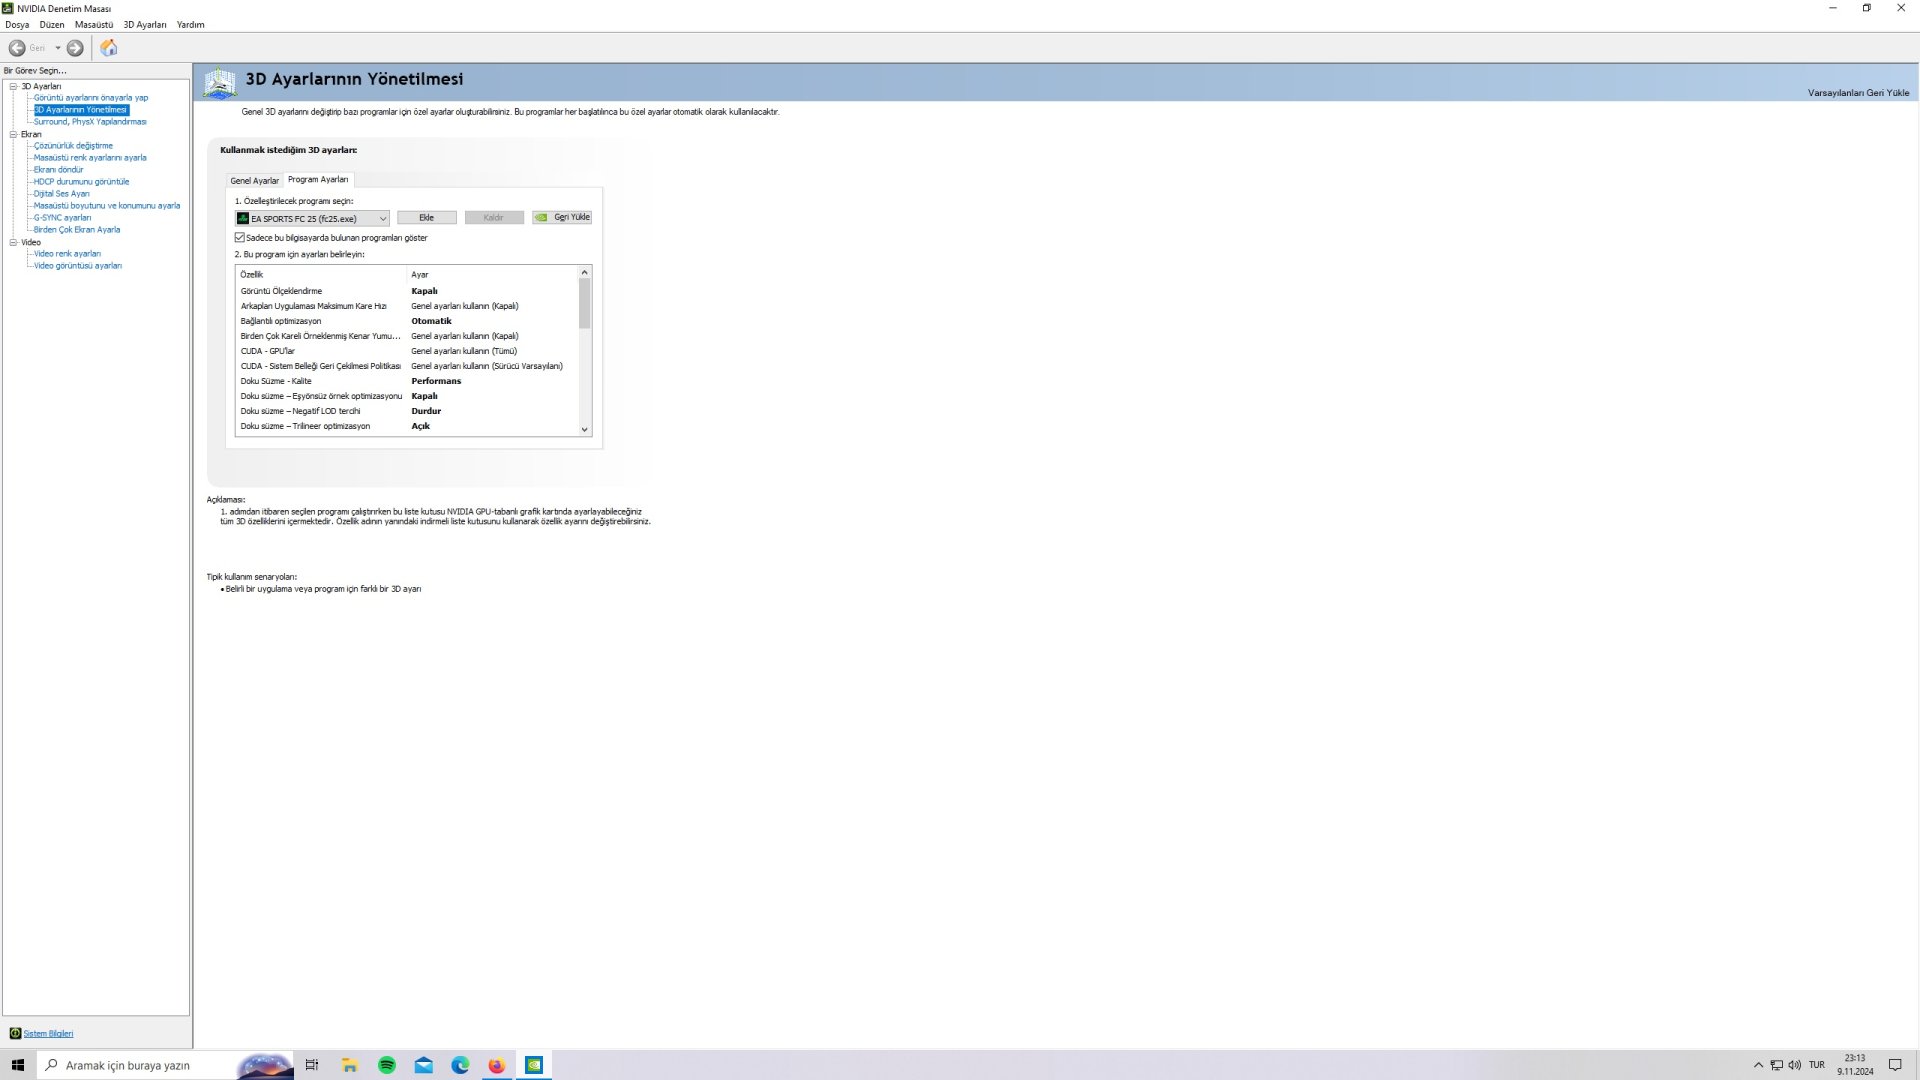Click the settings list scroll down arrow
Viewport: 1920px width, 1080px height.
pyautogui.click(x=585, y=430)
